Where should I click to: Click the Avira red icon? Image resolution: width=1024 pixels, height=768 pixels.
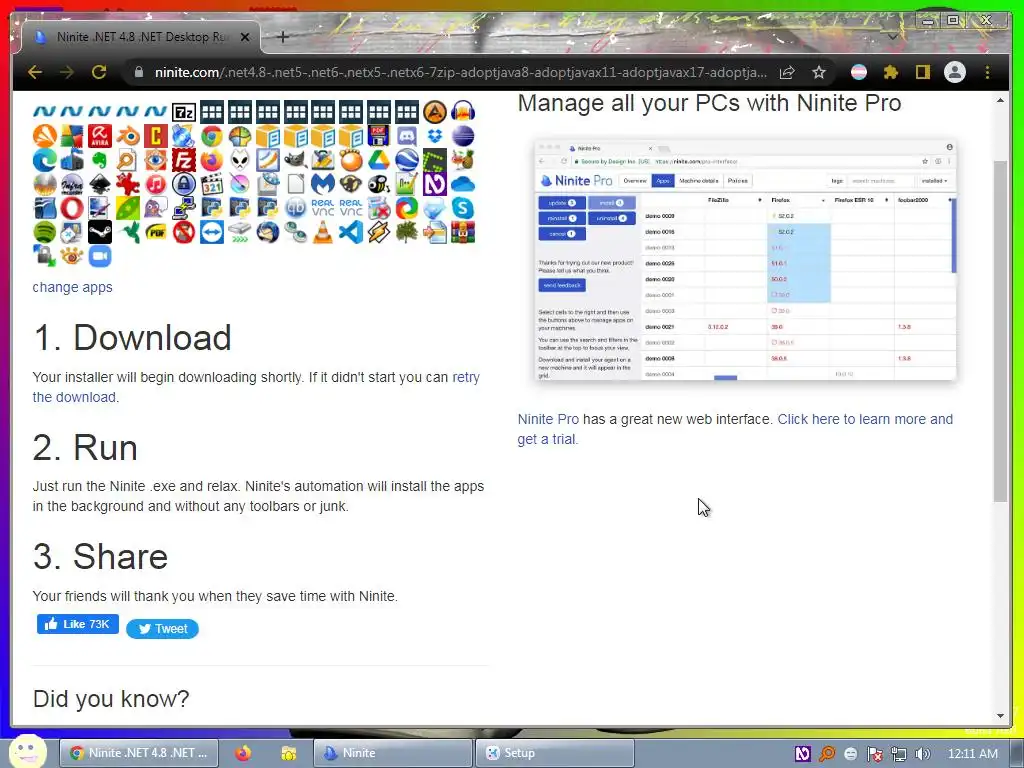click(100, 136)
